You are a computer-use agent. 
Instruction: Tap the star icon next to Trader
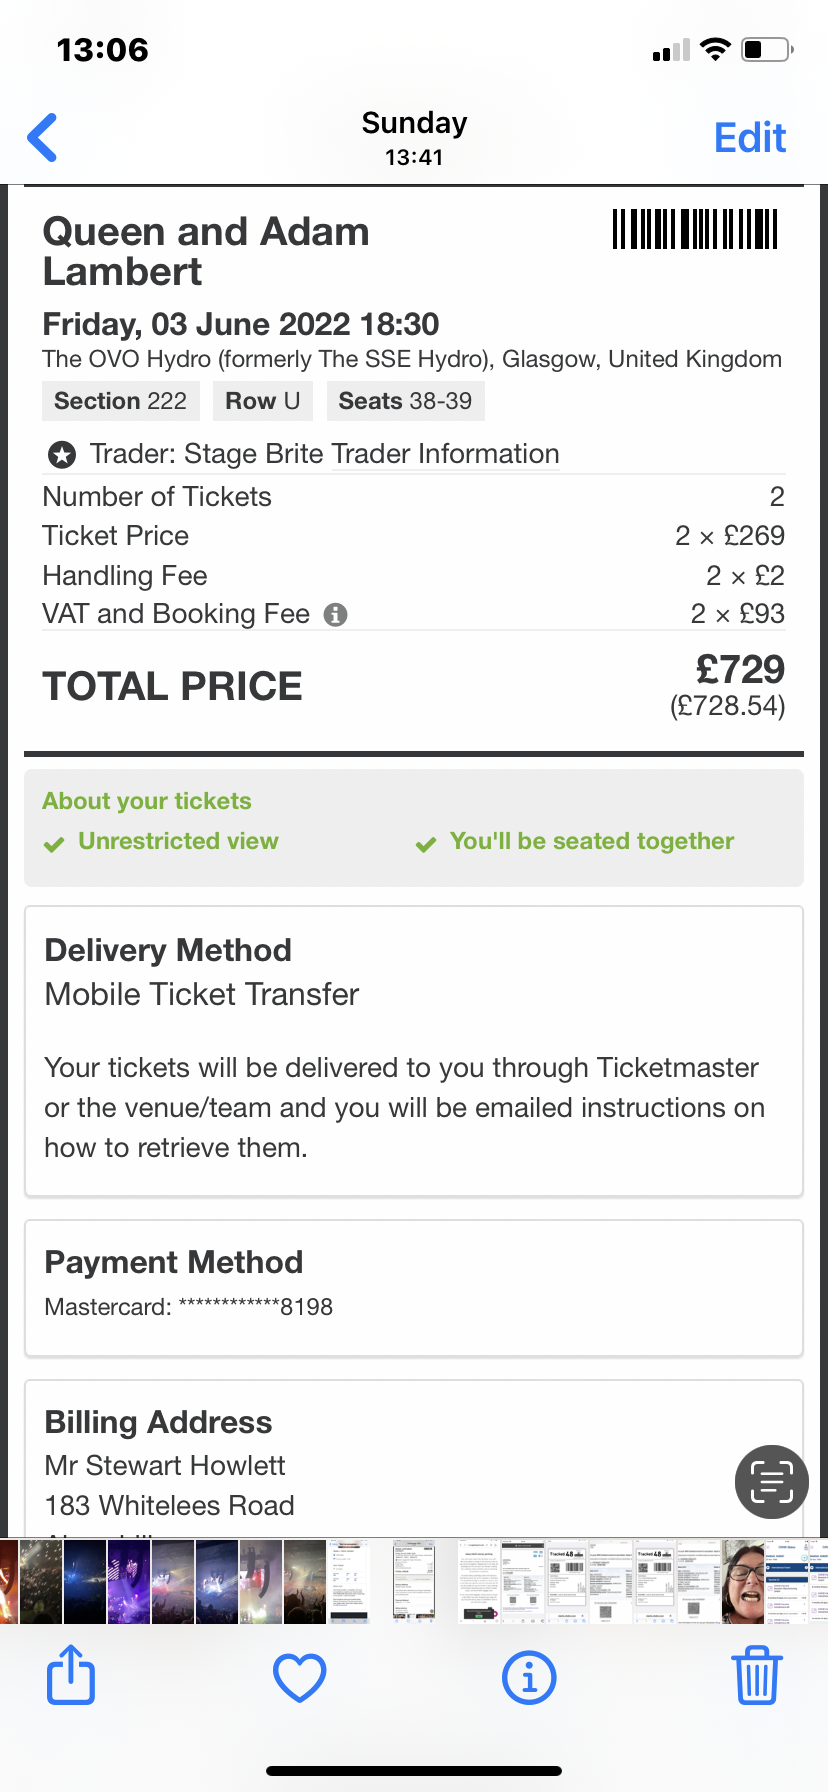[62, 456]
